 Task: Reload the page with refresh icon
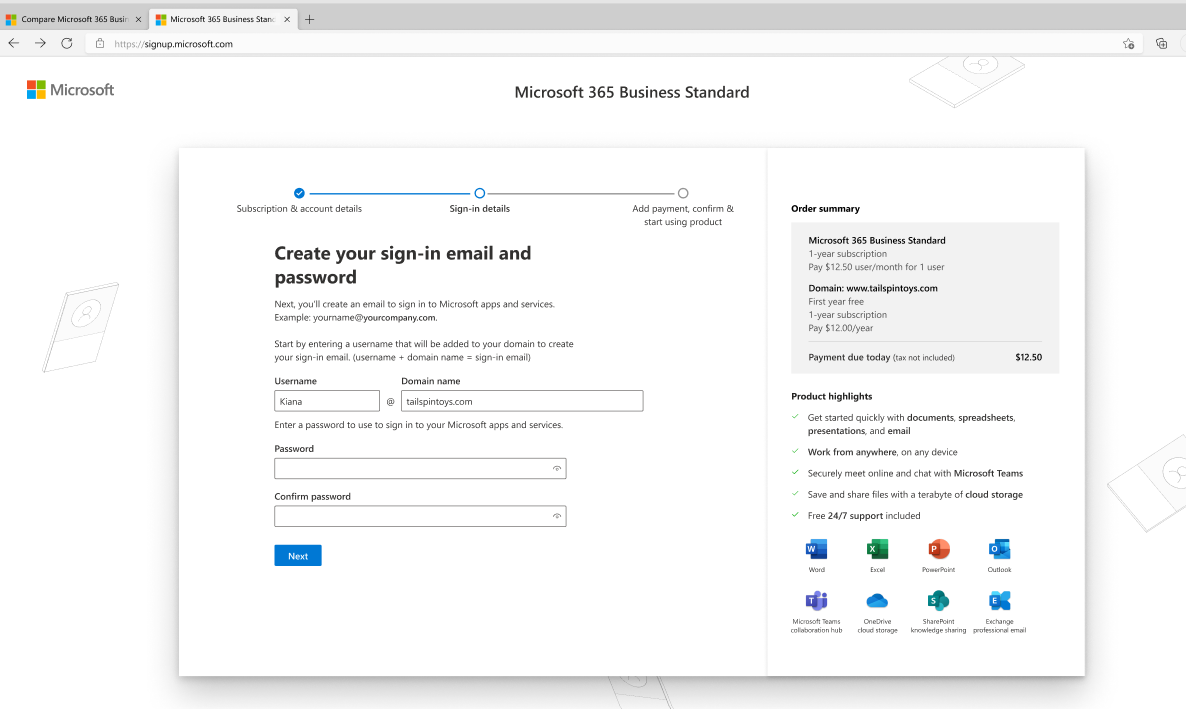[67, 43]
